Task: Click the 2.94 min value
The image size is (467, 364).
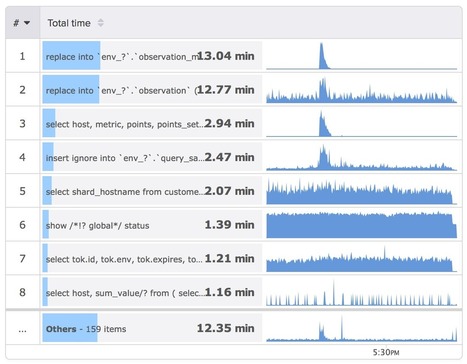Action: (x=229, y=123)
